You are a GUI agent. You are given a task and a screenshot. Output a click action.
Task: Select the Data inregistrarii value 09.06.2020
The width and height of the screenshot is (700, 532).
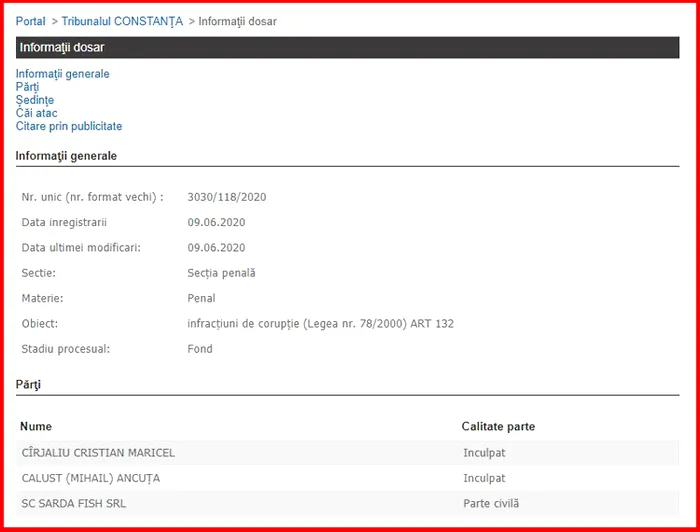pyautogui.click(x=216, y=222)
